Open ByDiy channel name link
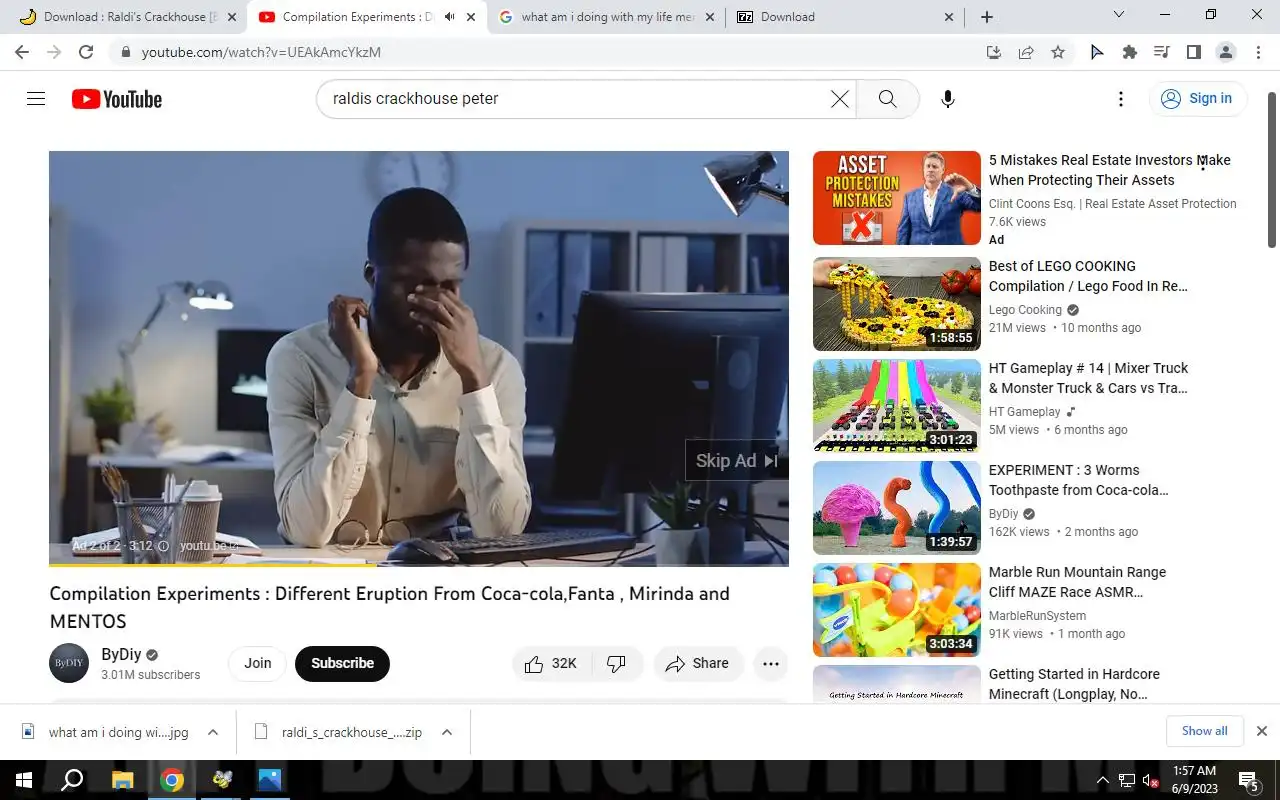Screen dimensions: 1280x800 coord(121,655)
